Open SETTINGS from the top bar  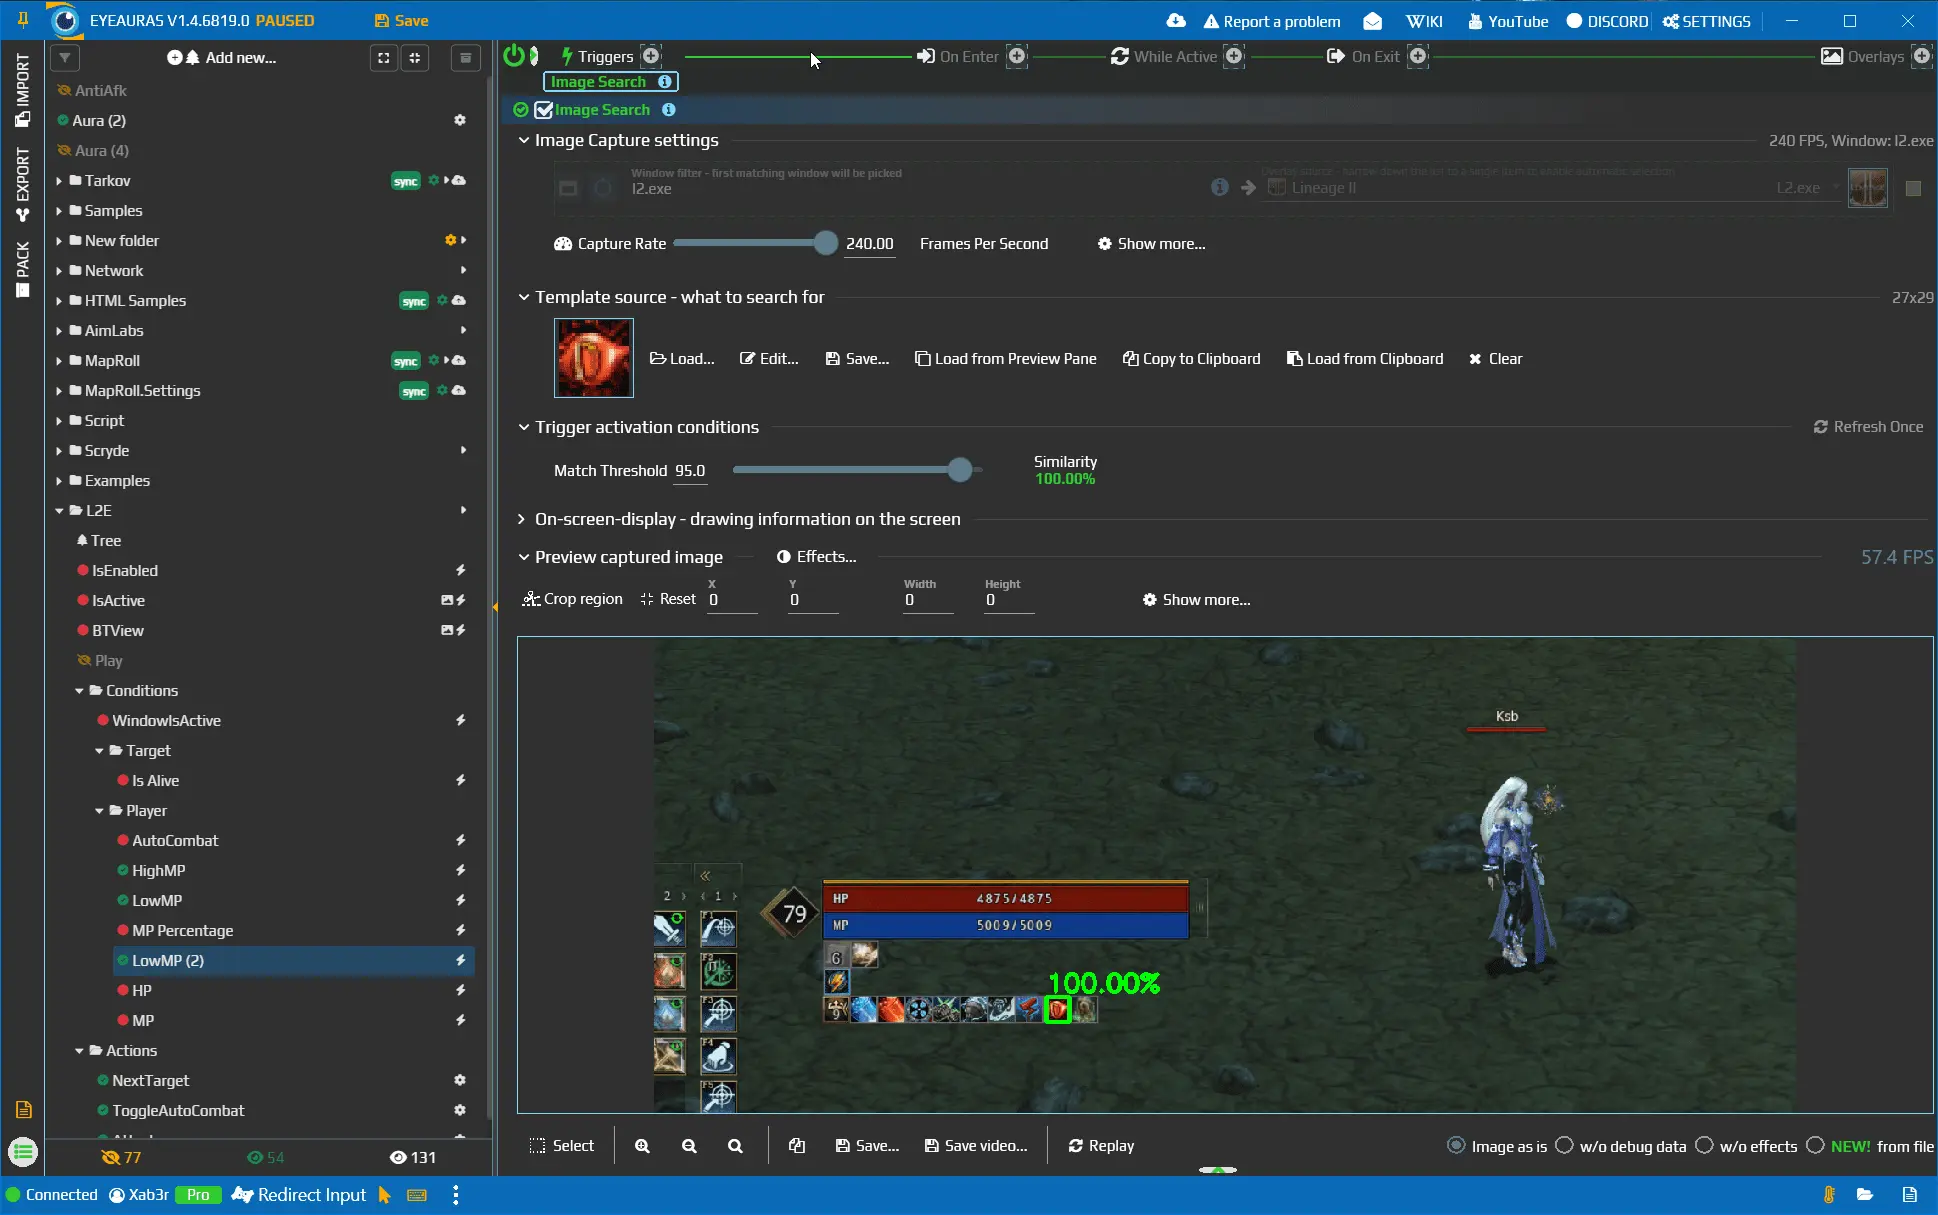[1707, 21]
